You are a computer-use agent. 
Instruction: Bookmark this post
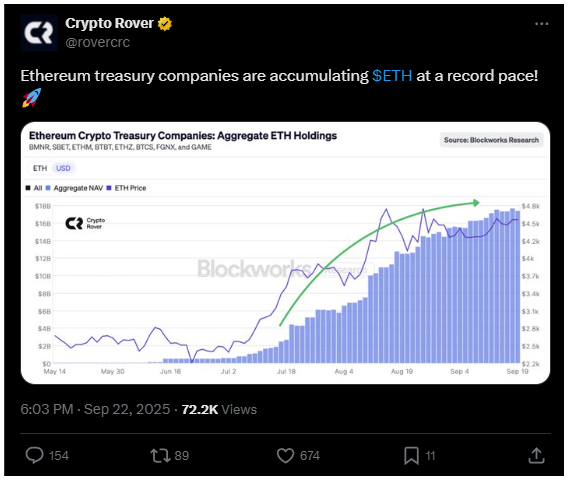pyautogui.click(x=411, y=455)
